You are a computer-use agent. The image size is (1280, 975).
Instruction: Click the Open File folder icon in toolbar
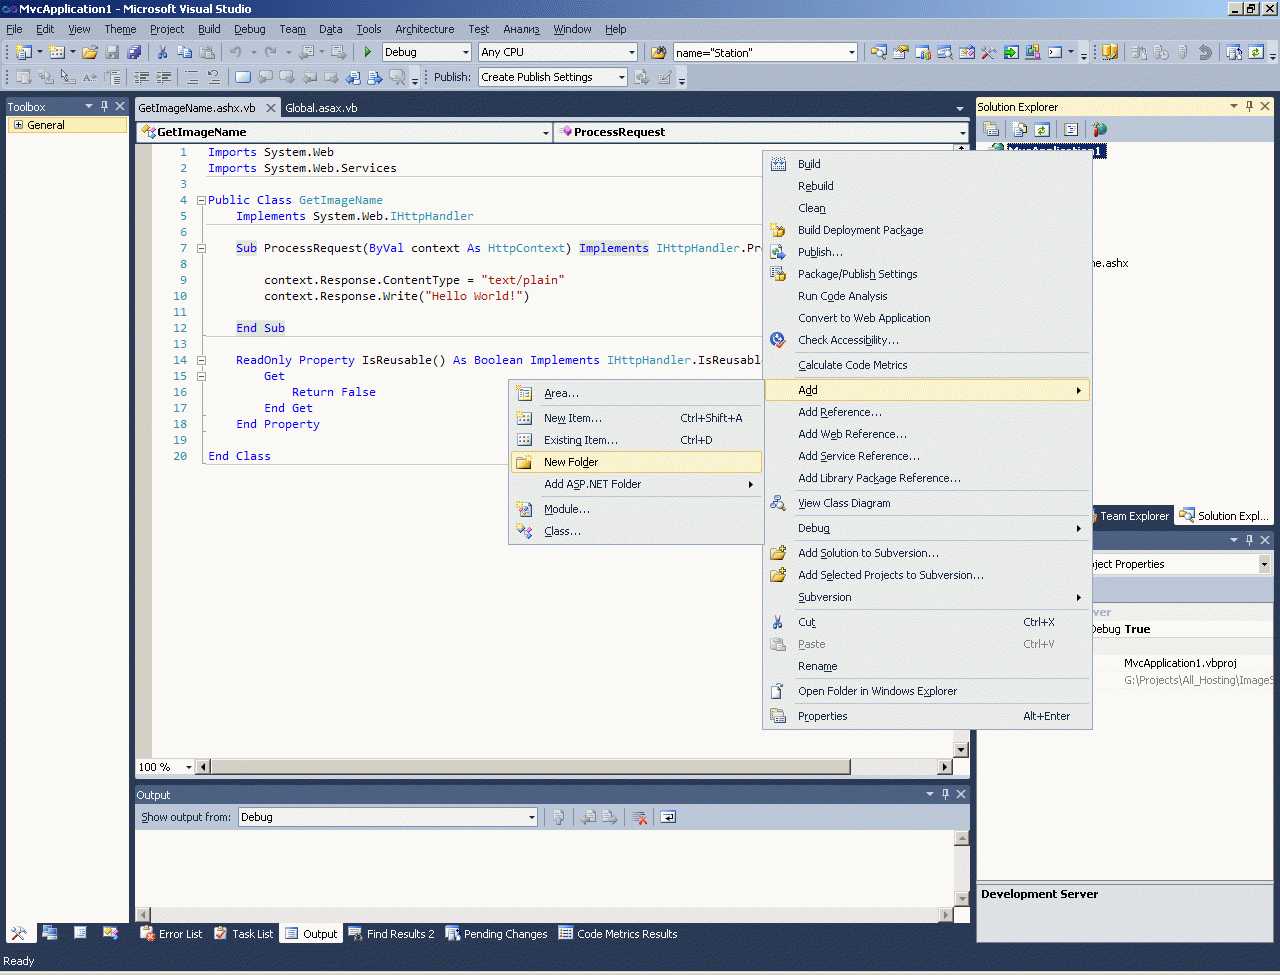coord(90,52)
